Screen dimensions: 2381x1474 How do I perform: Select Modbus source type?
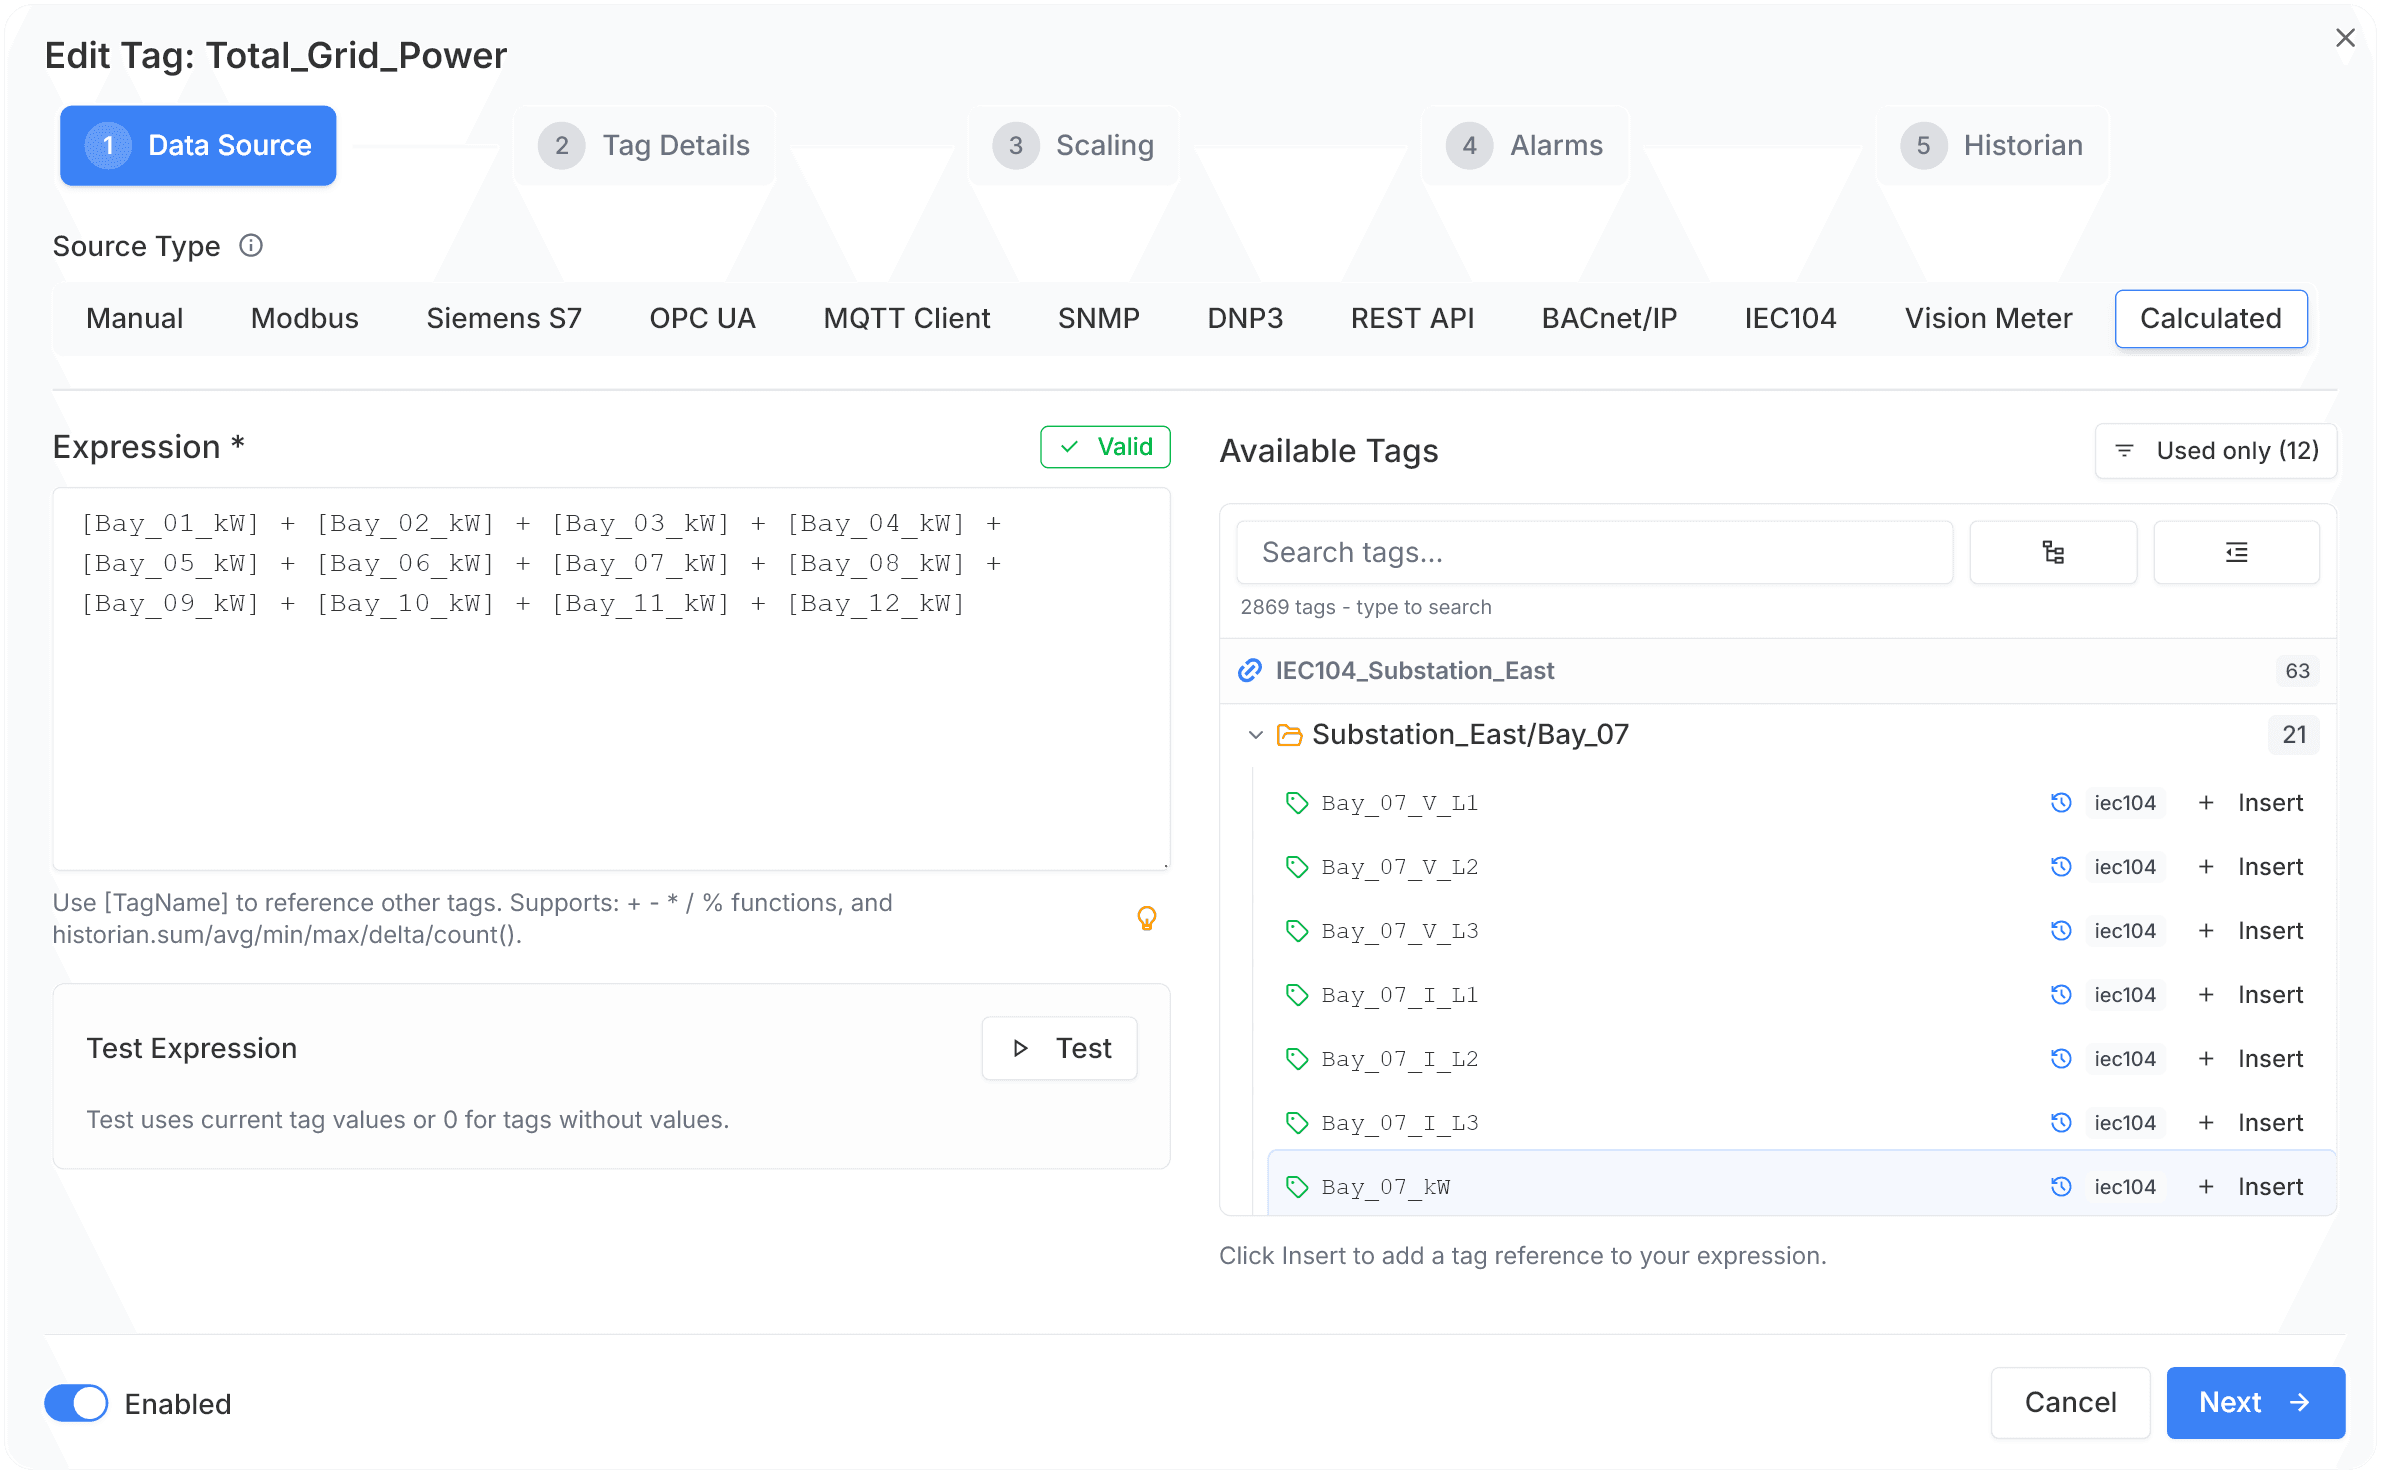click(x=305, y=319)
